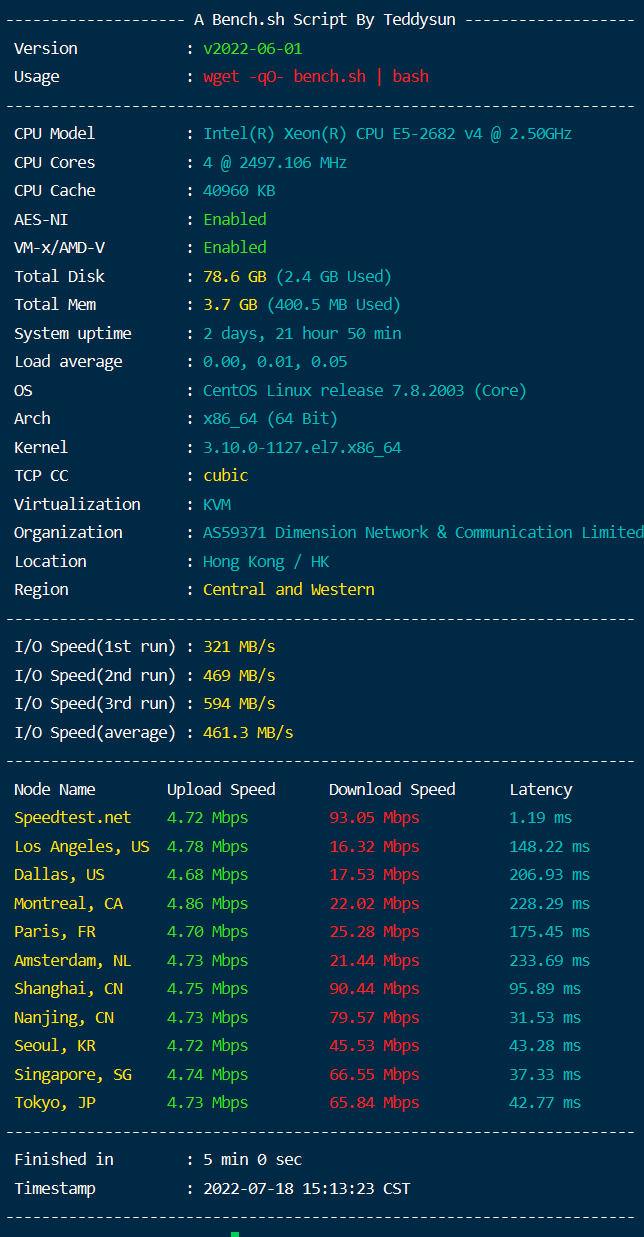Click the Total Mem value 3.7 GB
This screenshot has width=644, height=1237.
[x=230, y=304]
